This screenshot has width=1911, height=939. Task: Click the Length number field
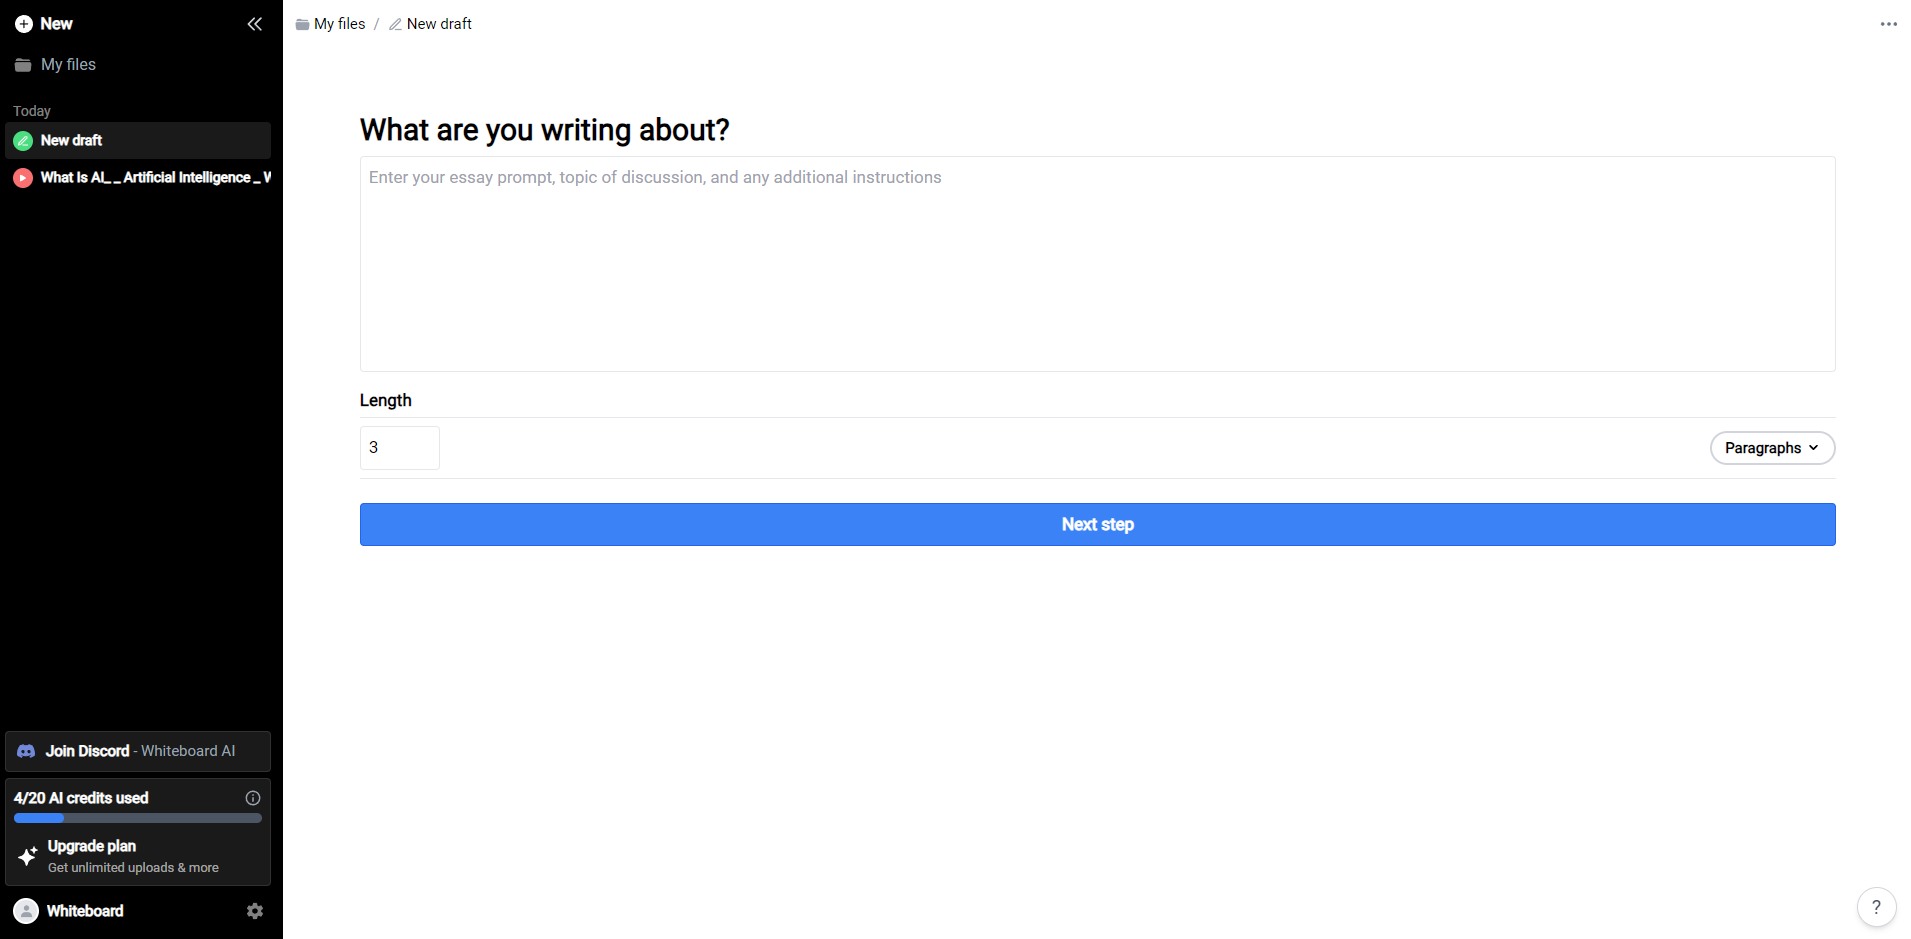tap(399, 448)
